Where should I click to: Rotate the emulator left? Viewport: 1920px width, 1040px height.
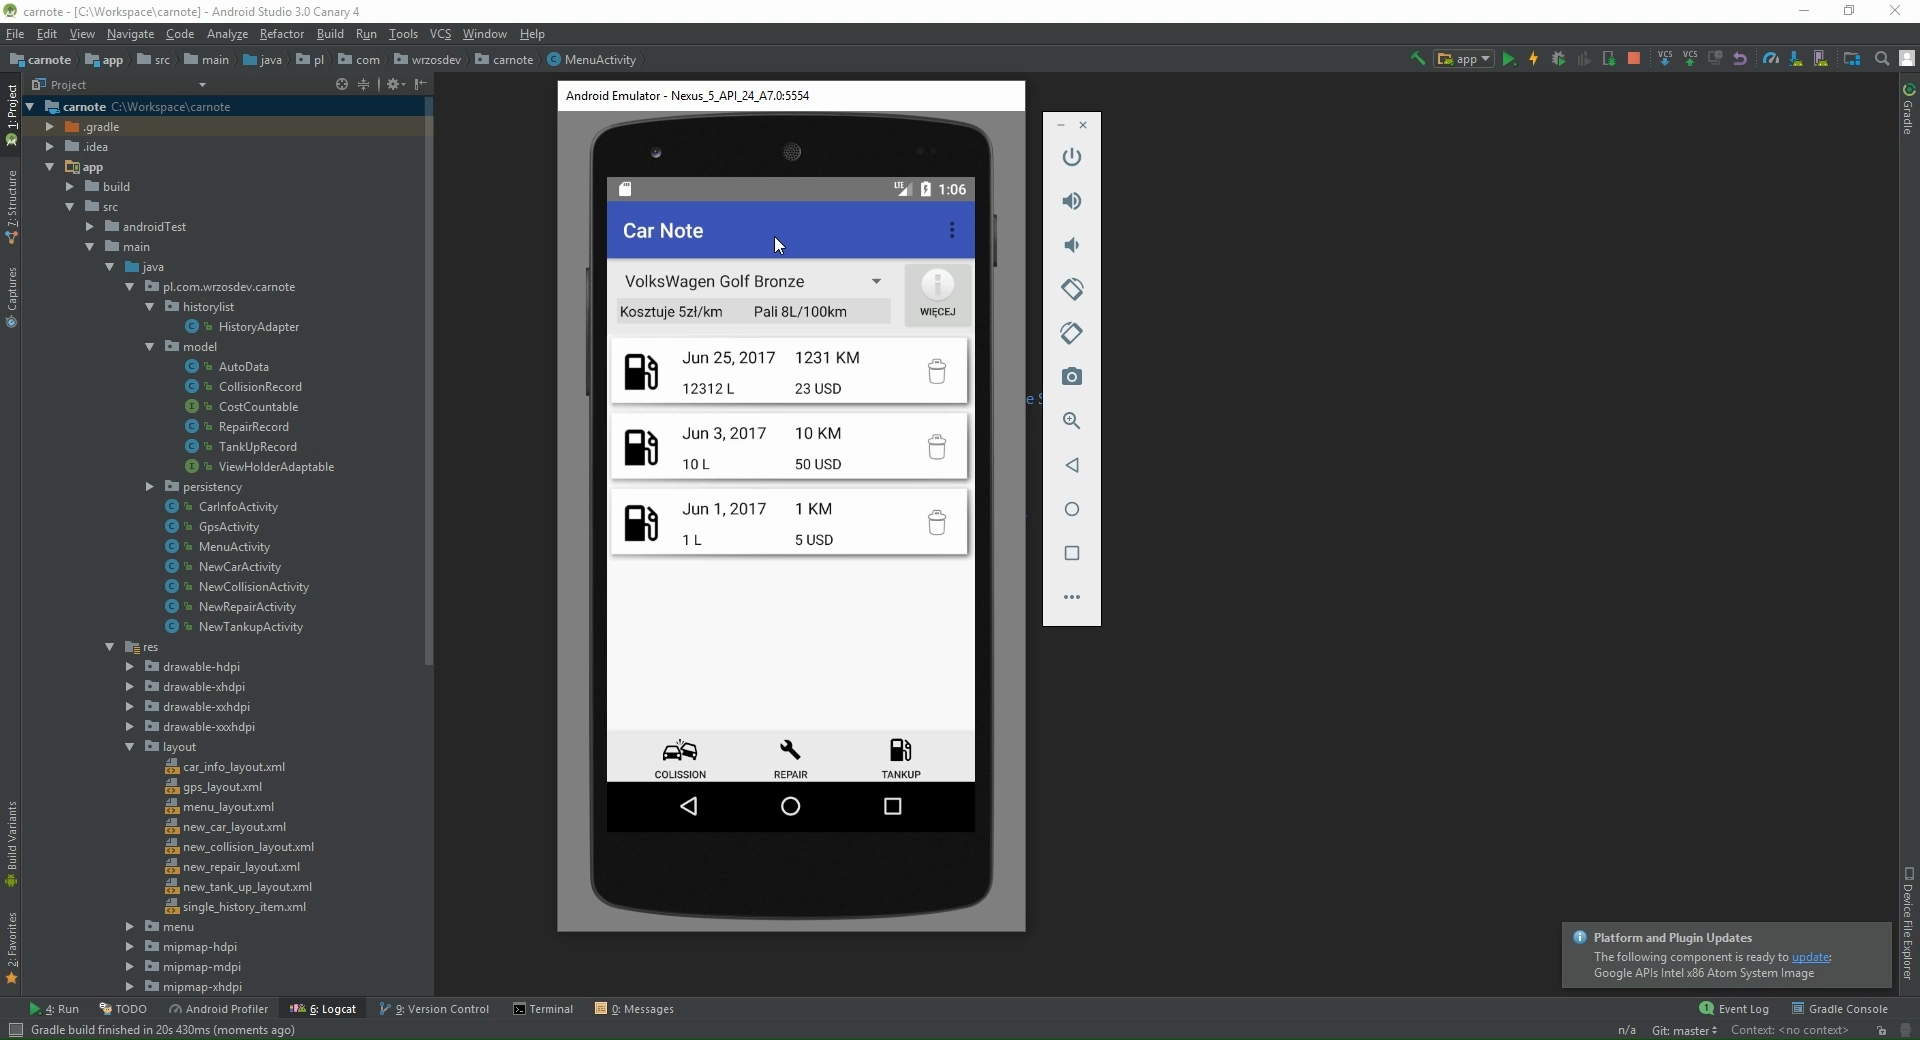click(x=1072, y=289)
